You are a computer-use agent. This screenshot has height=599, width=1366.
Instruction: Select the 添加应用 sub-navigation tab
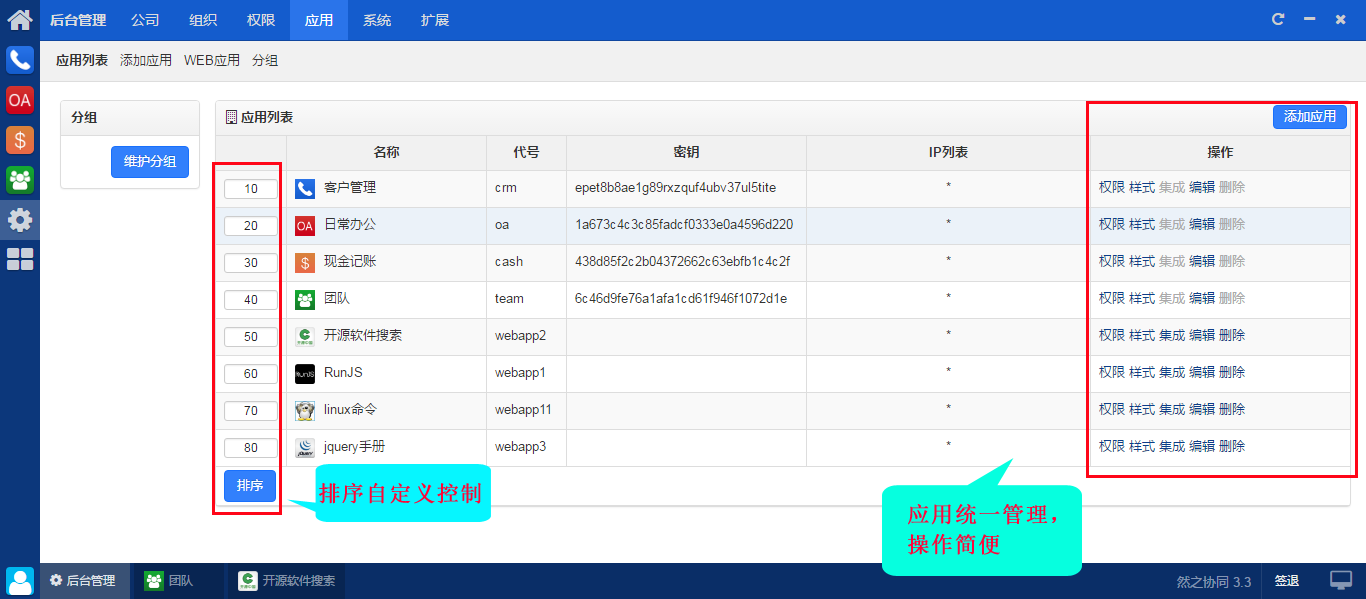[x=146, y=60]
